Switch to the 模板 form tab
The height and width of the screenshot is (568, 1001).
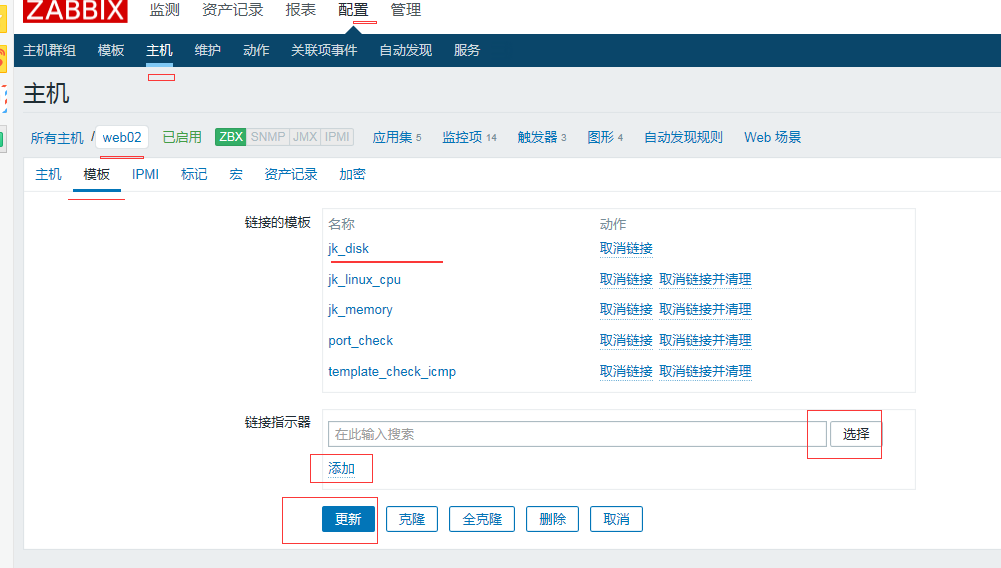pos(96,174)
